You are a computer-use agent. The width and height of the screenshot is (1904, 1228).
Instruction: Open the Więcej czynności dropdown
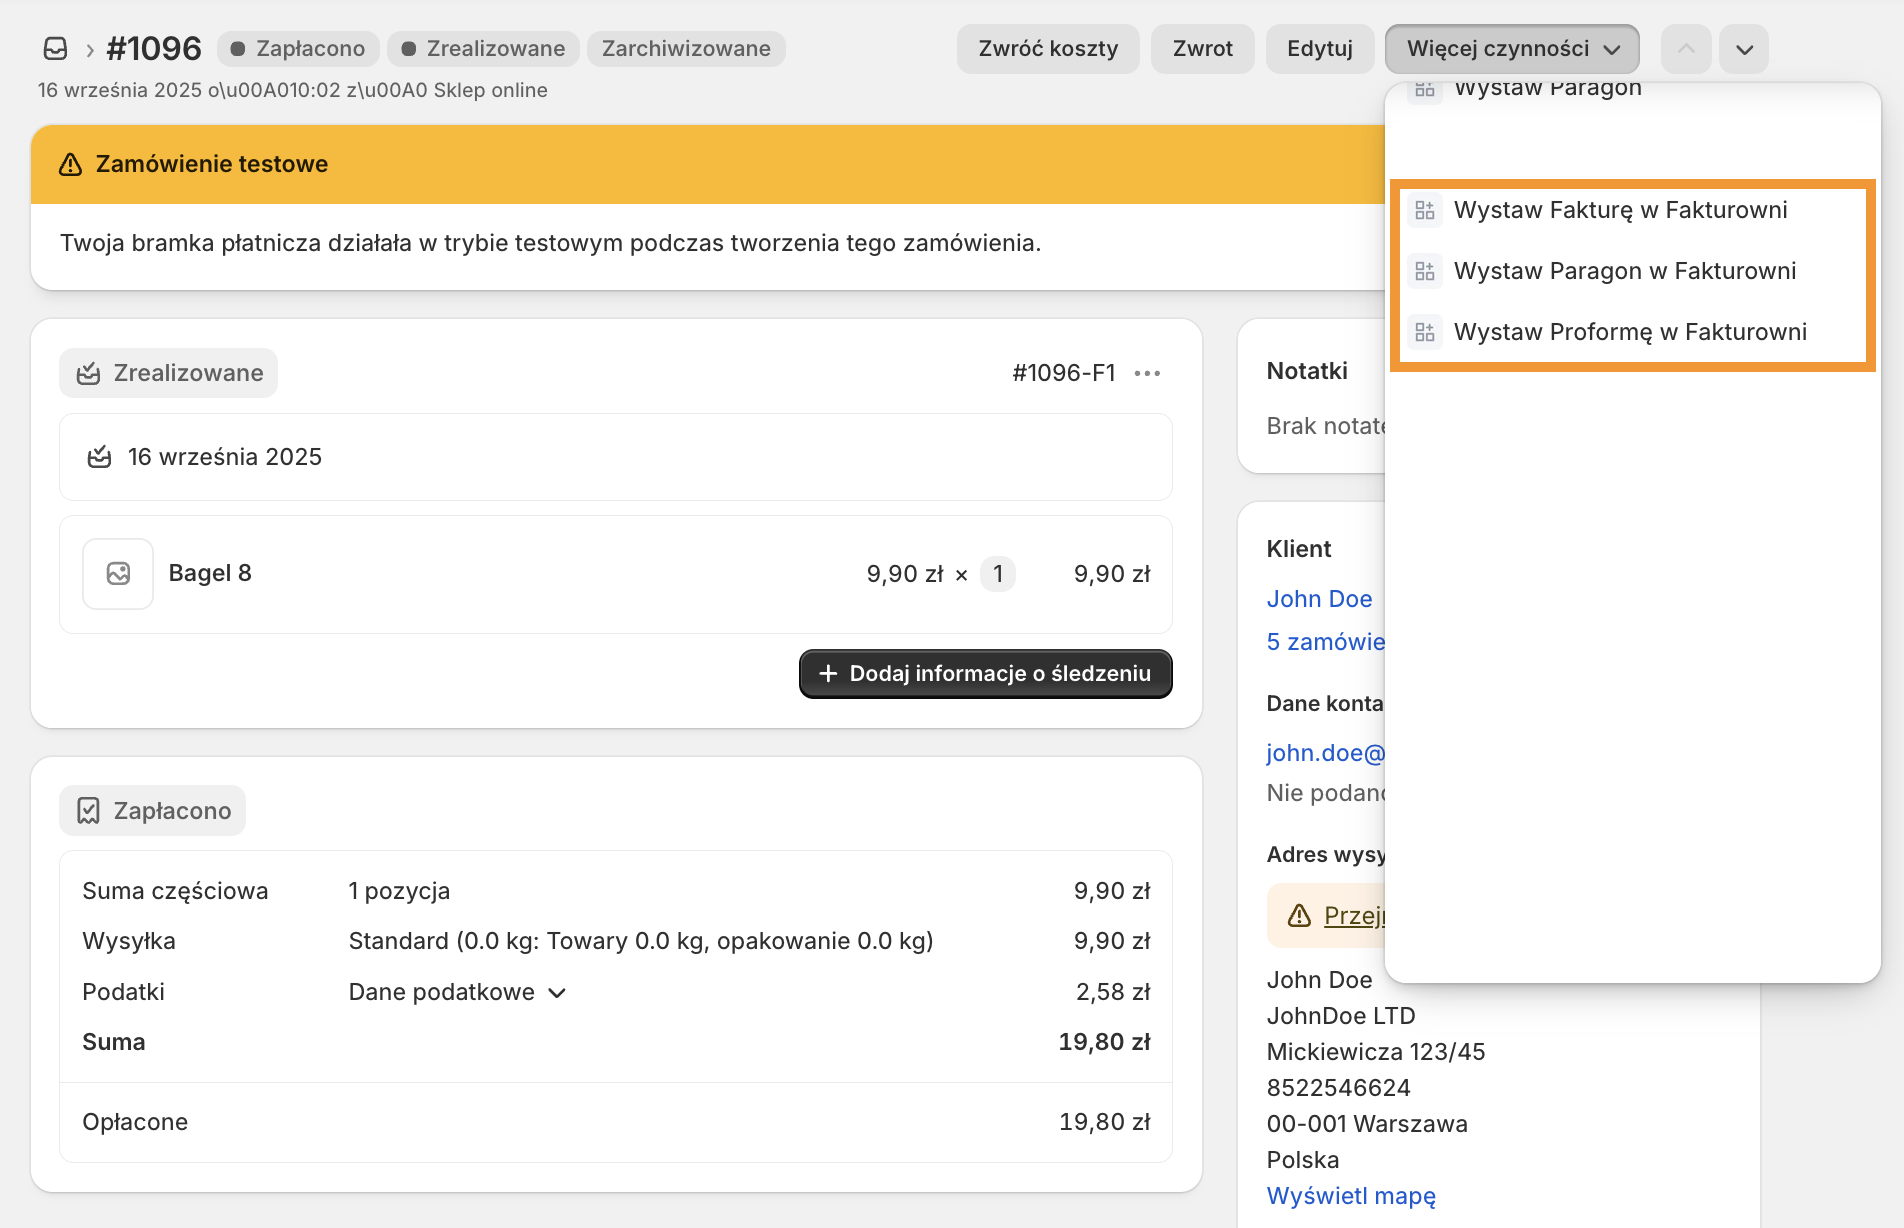tap(1511, 49)
